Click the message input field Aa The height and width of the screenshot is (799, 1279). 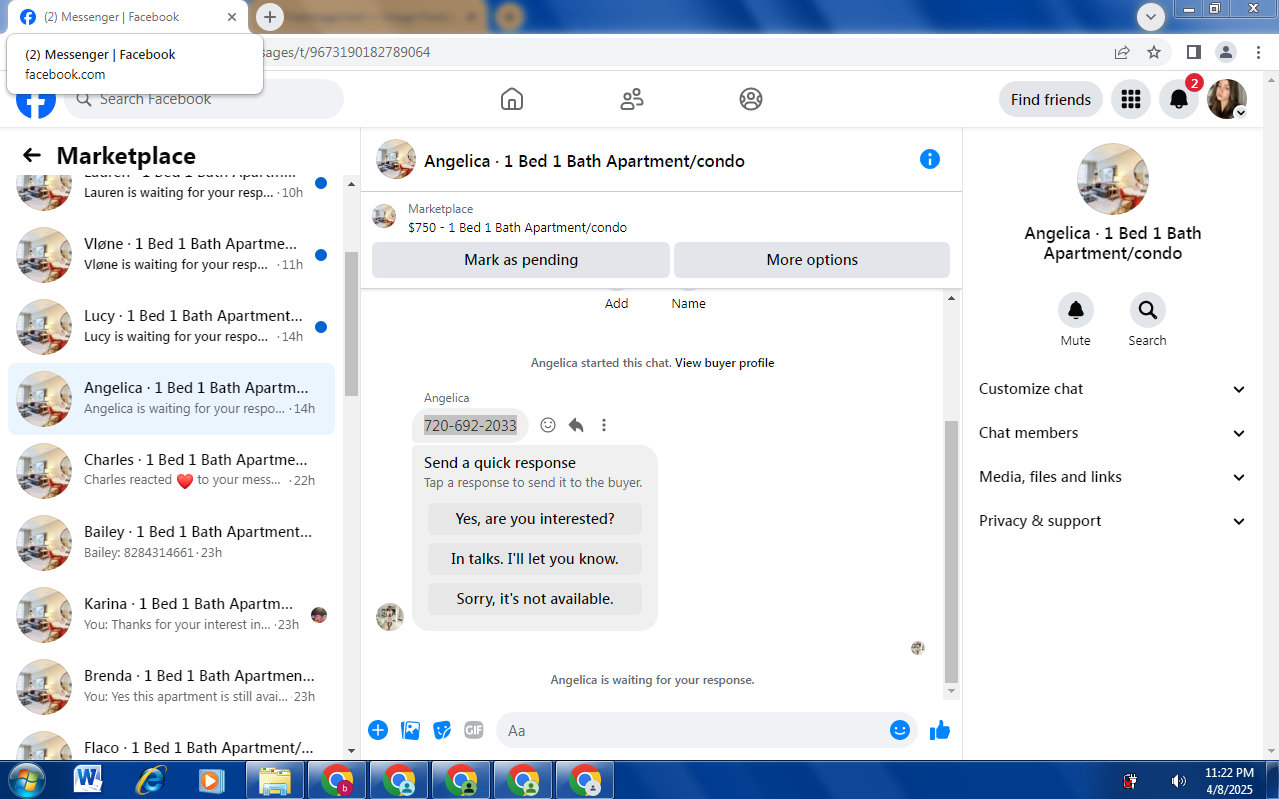pos(690,730)
